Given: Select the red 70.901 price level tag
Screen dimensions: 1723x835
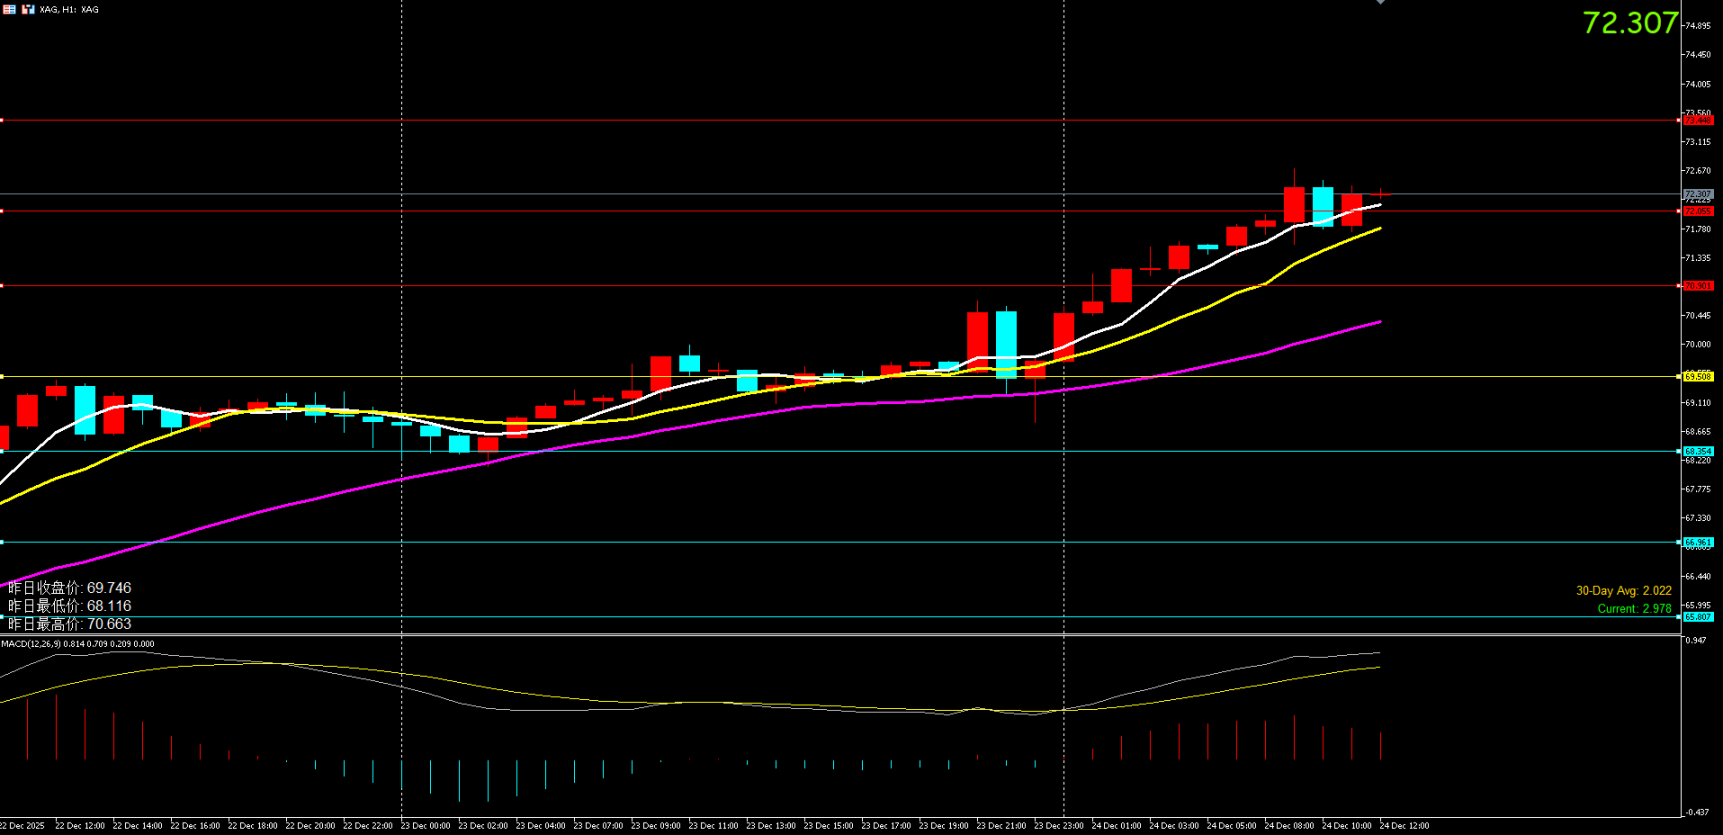Looking at the screenshot, I should pyautogui.click(x=1698, y=286).
